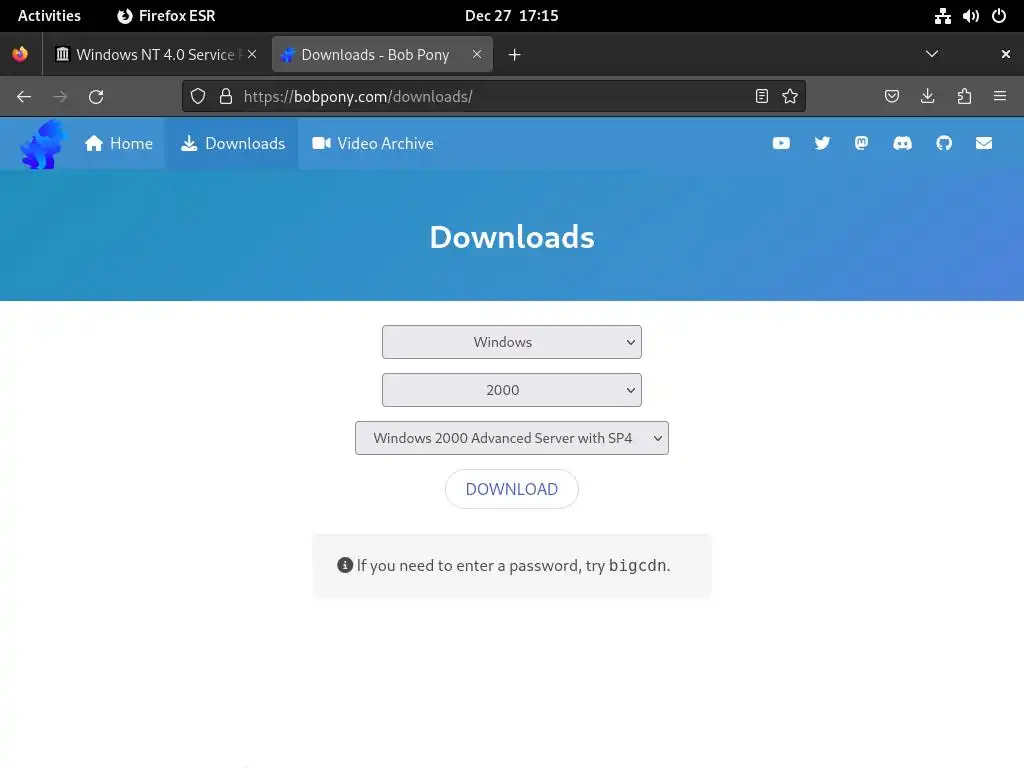1024x768 pixels.
Task: Click the bigcdn password text
Action: tap(637, 566)
